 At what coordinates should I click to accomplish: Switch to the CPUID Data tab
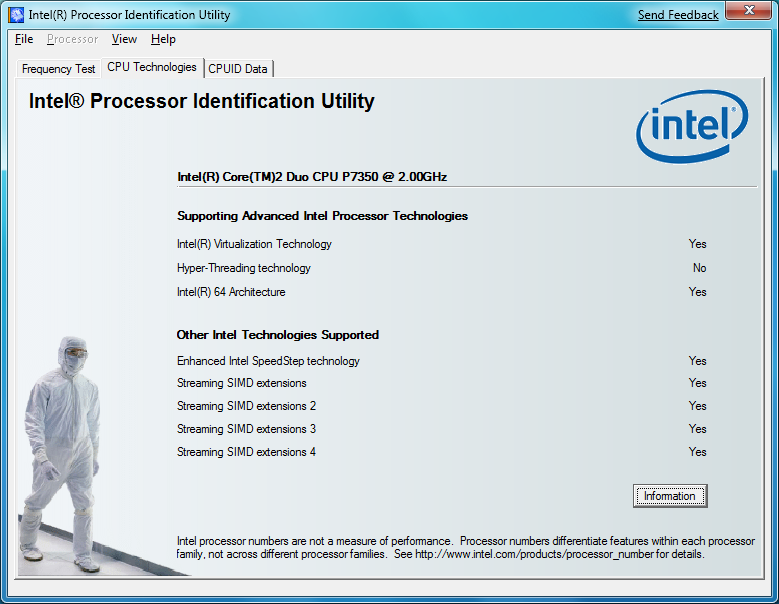(238, 69)
